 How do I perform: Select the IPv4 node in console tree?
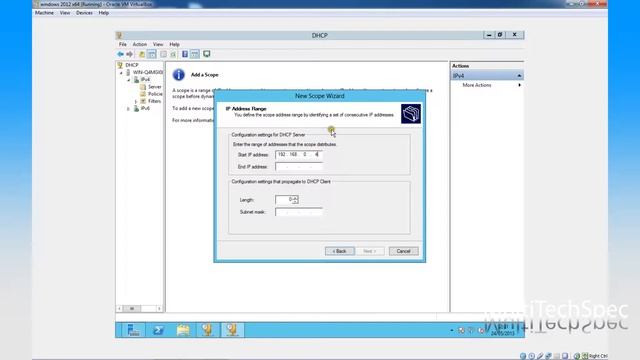145,80
